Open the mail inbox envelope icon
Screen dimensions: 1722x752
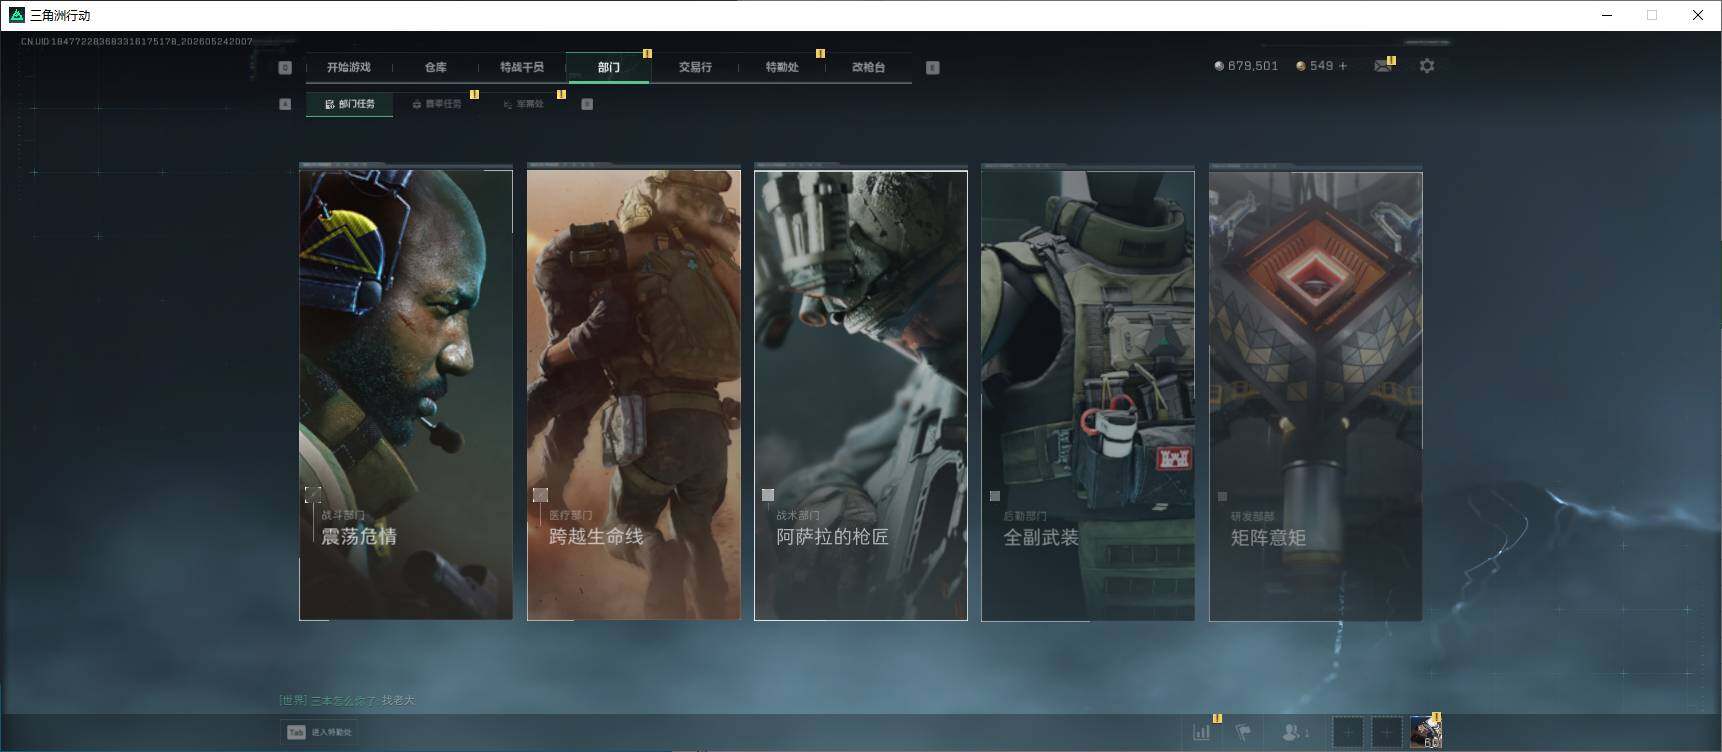coord(1383,66)
